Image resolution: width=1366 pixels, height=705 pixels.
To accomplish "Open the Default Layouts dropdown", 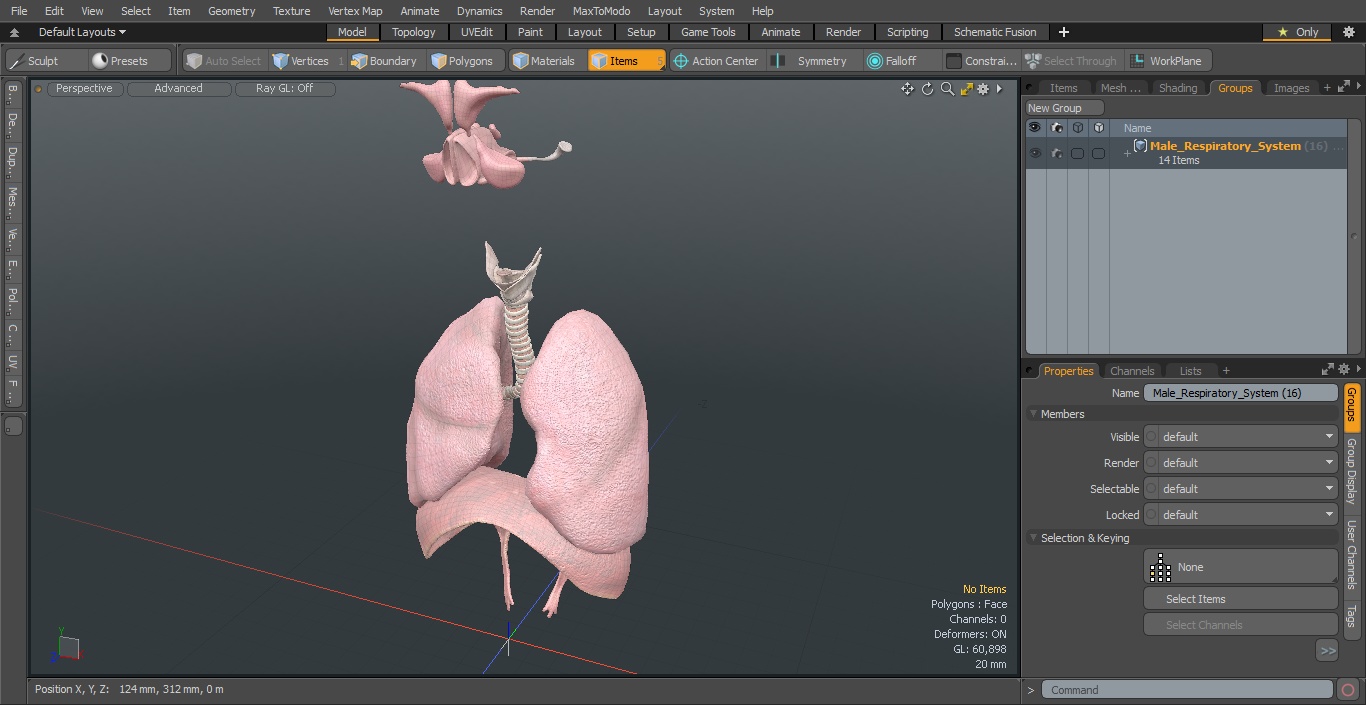I will pos(82,32).
